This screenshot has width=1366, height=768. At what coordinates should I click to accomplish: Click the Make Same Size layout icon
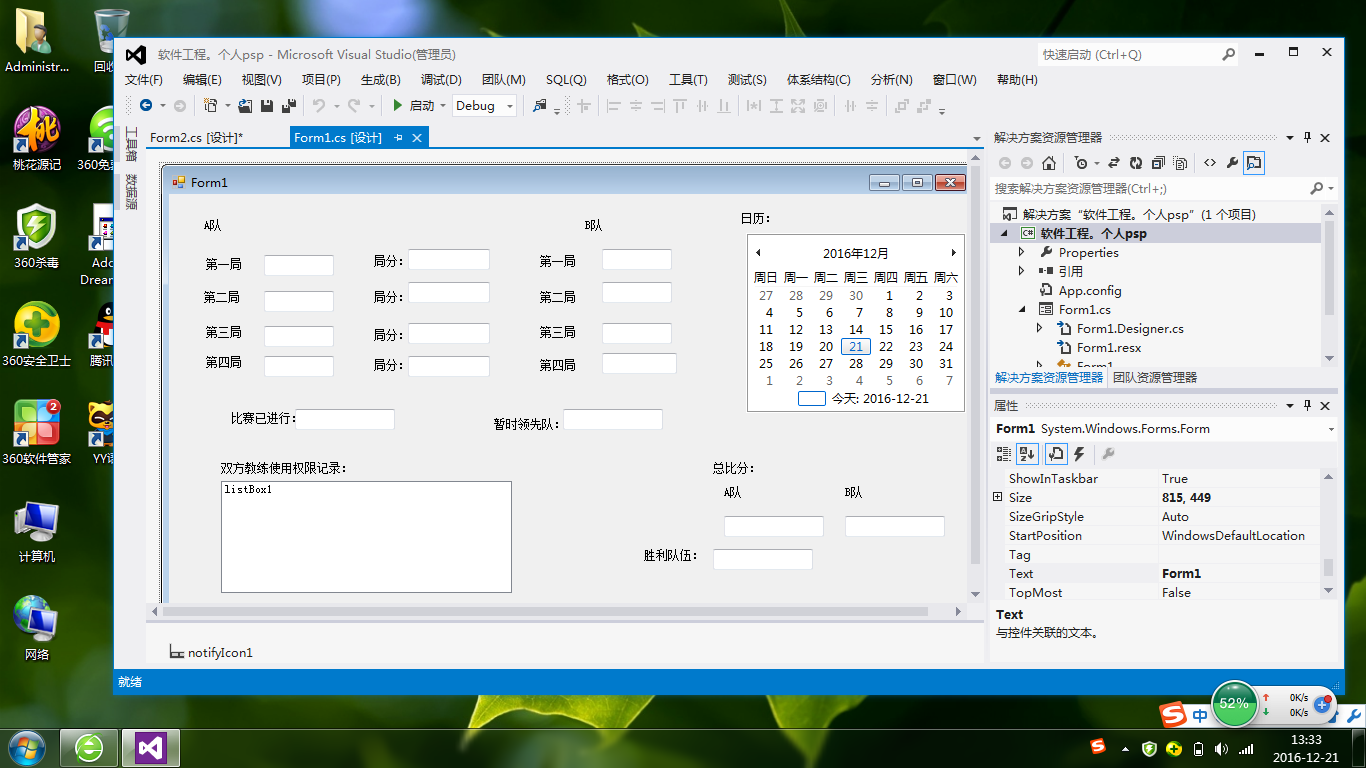pyautogui.click(x=797, y=106)
